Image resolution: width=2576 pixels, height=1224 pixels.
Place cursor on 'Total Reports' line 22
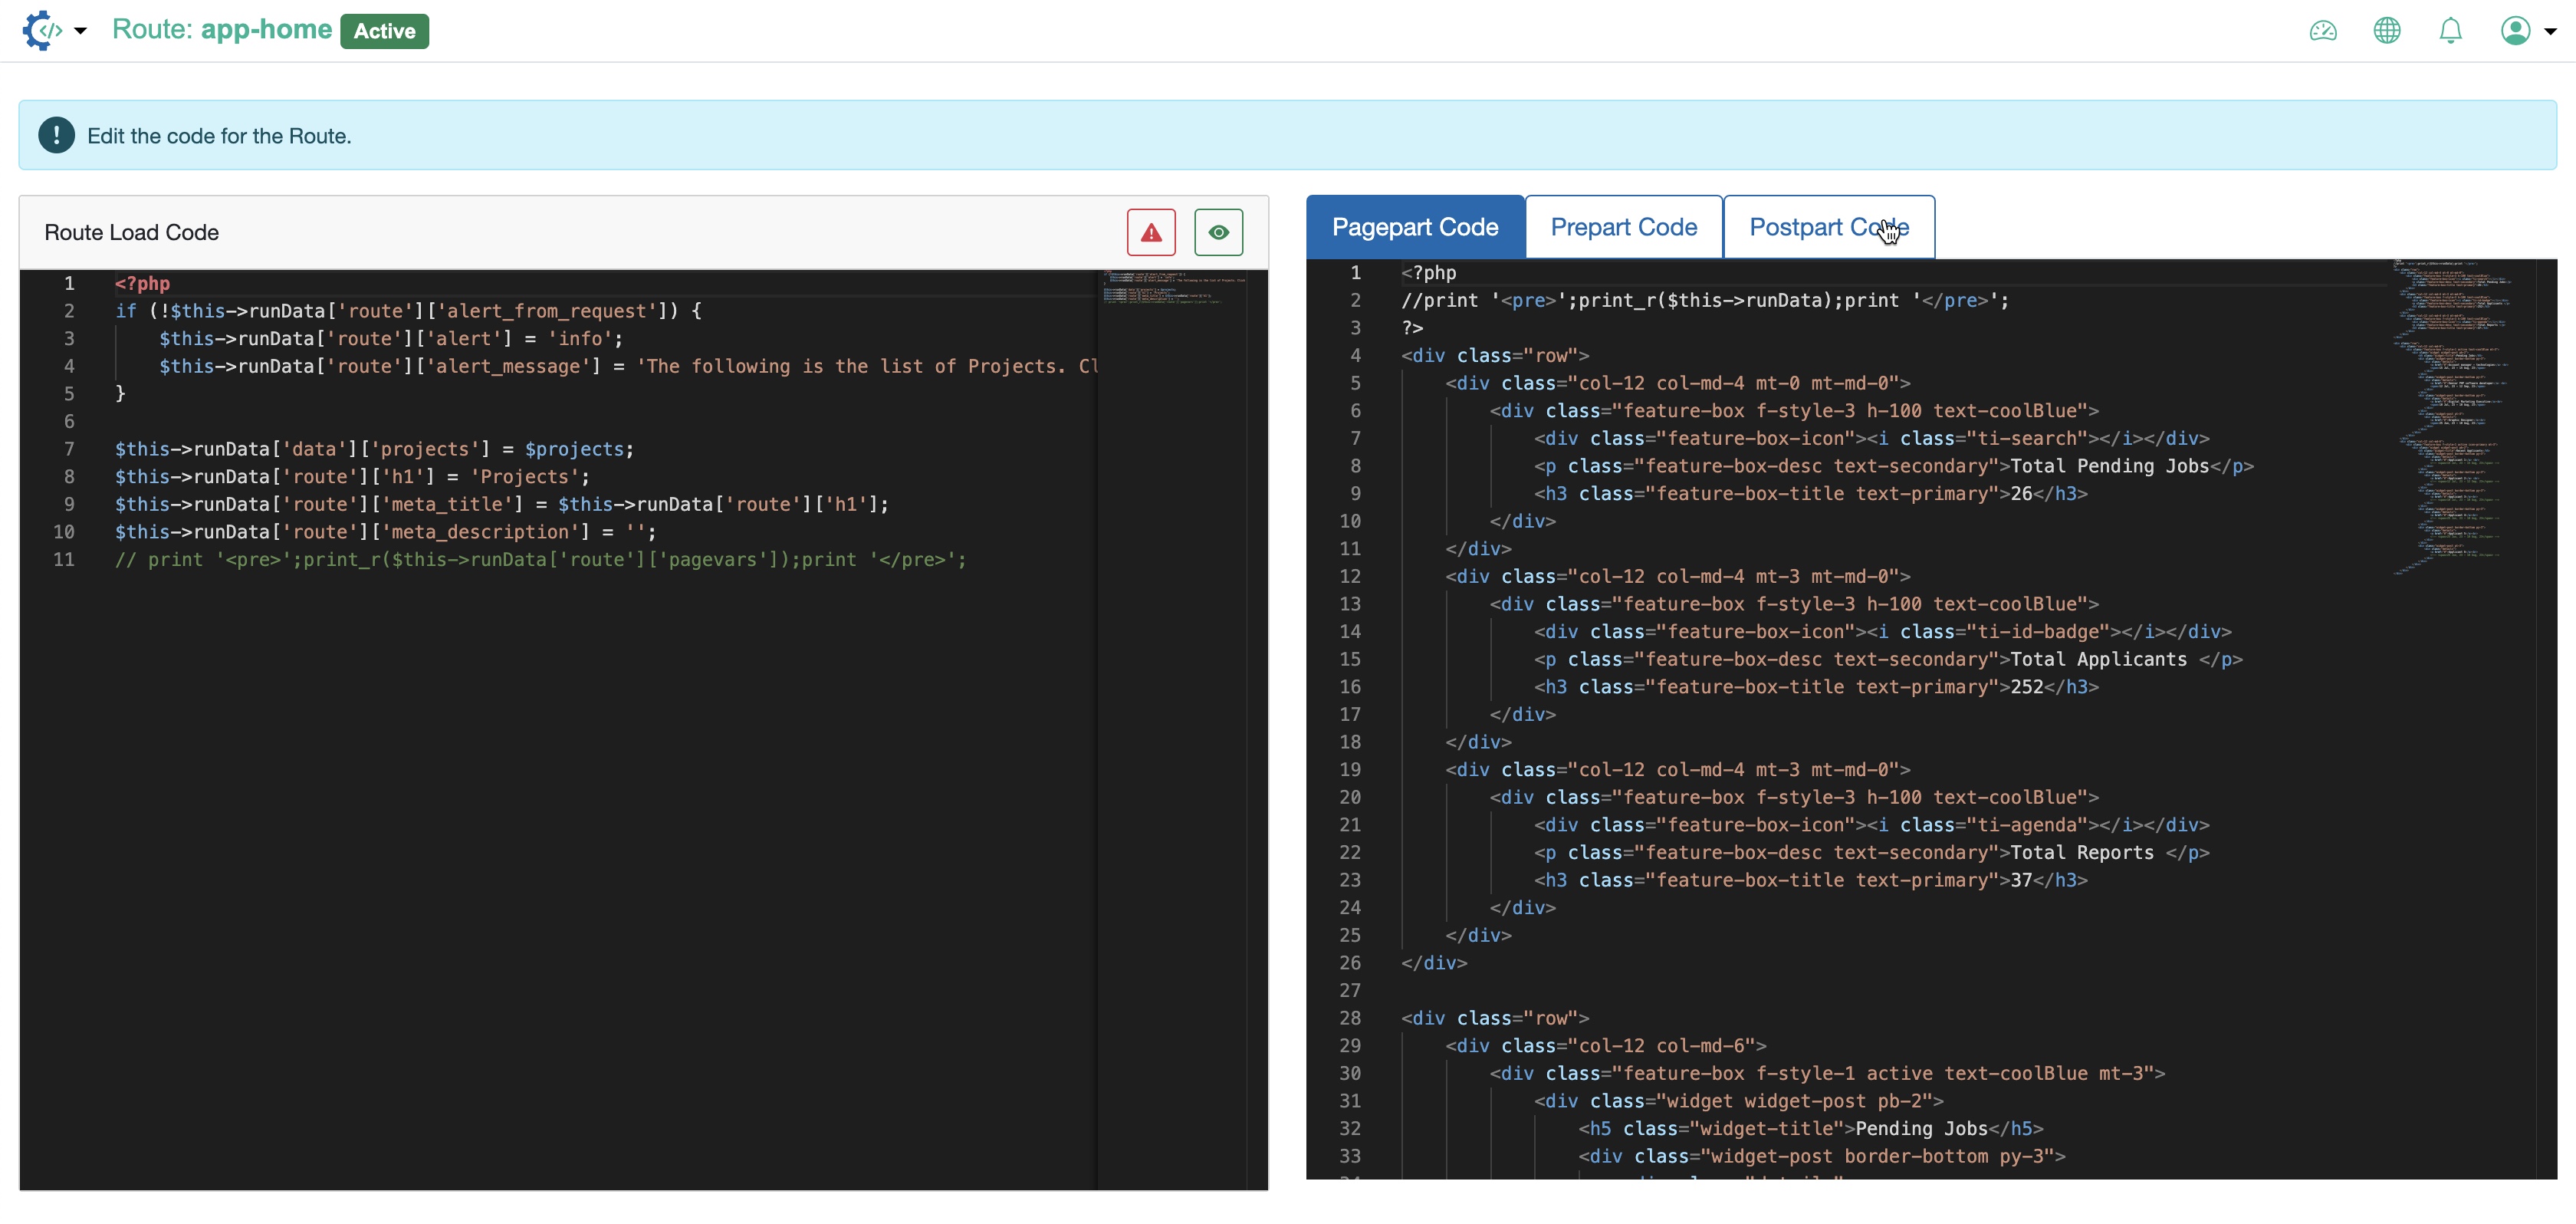coord(2082,852)
